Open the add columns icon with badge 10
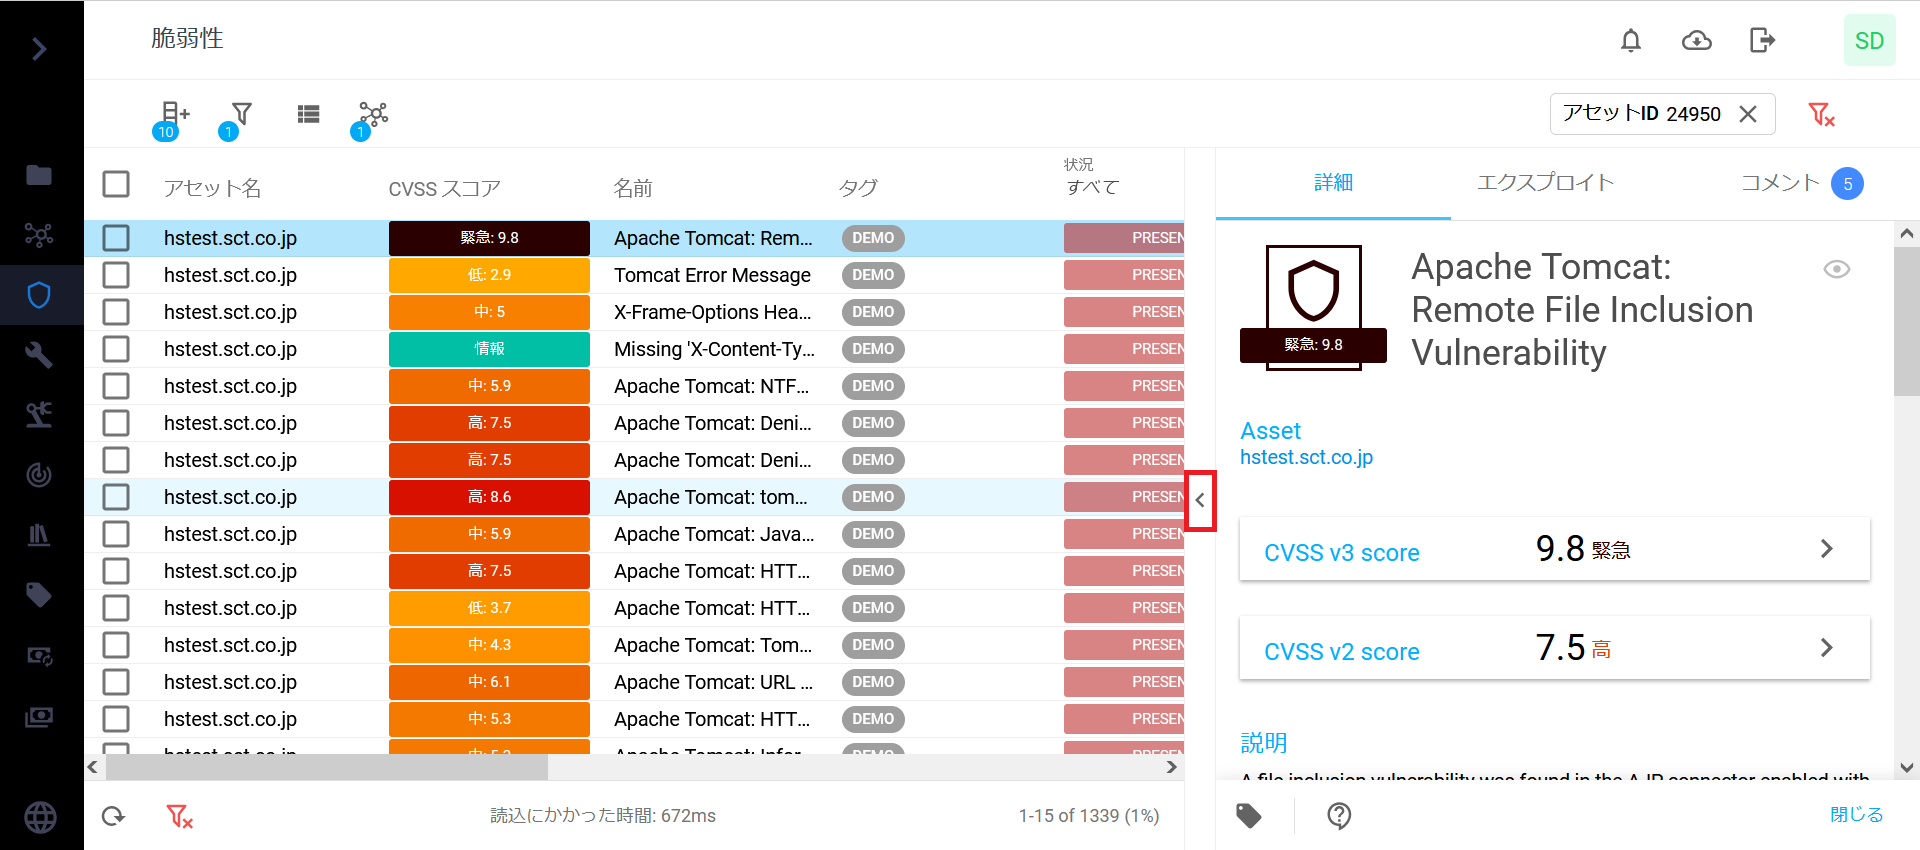This screenshot has width=1920, height=850. [x=173, y=118]
